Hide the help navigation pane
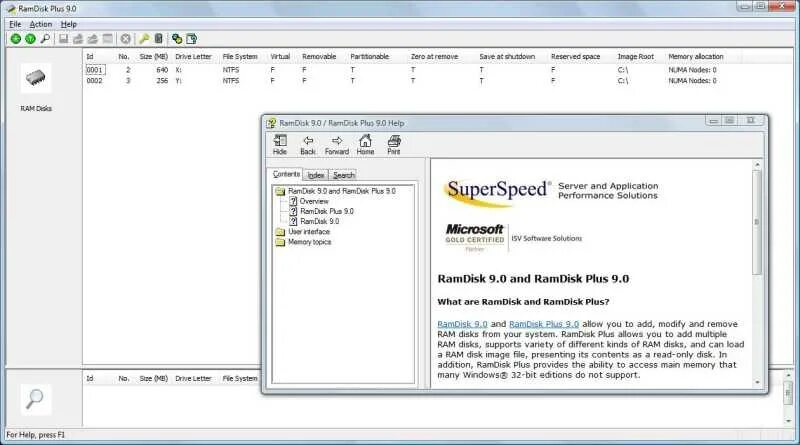800x445 pixels. pos(280,145)
